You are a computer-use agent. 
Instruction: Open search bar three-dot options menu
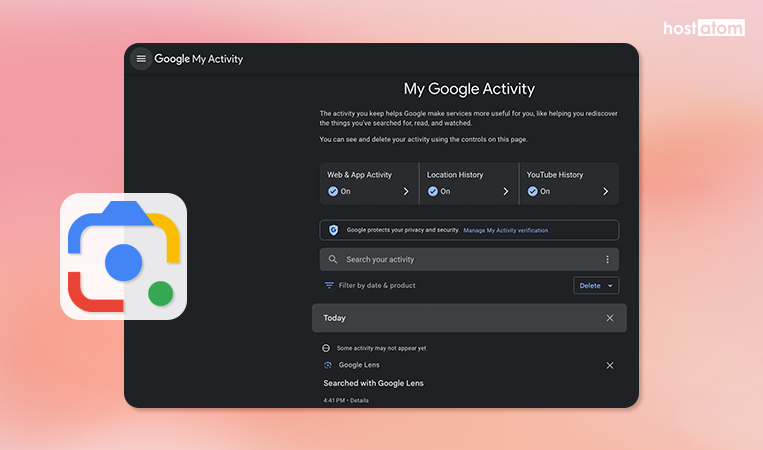tap(607, 259)
